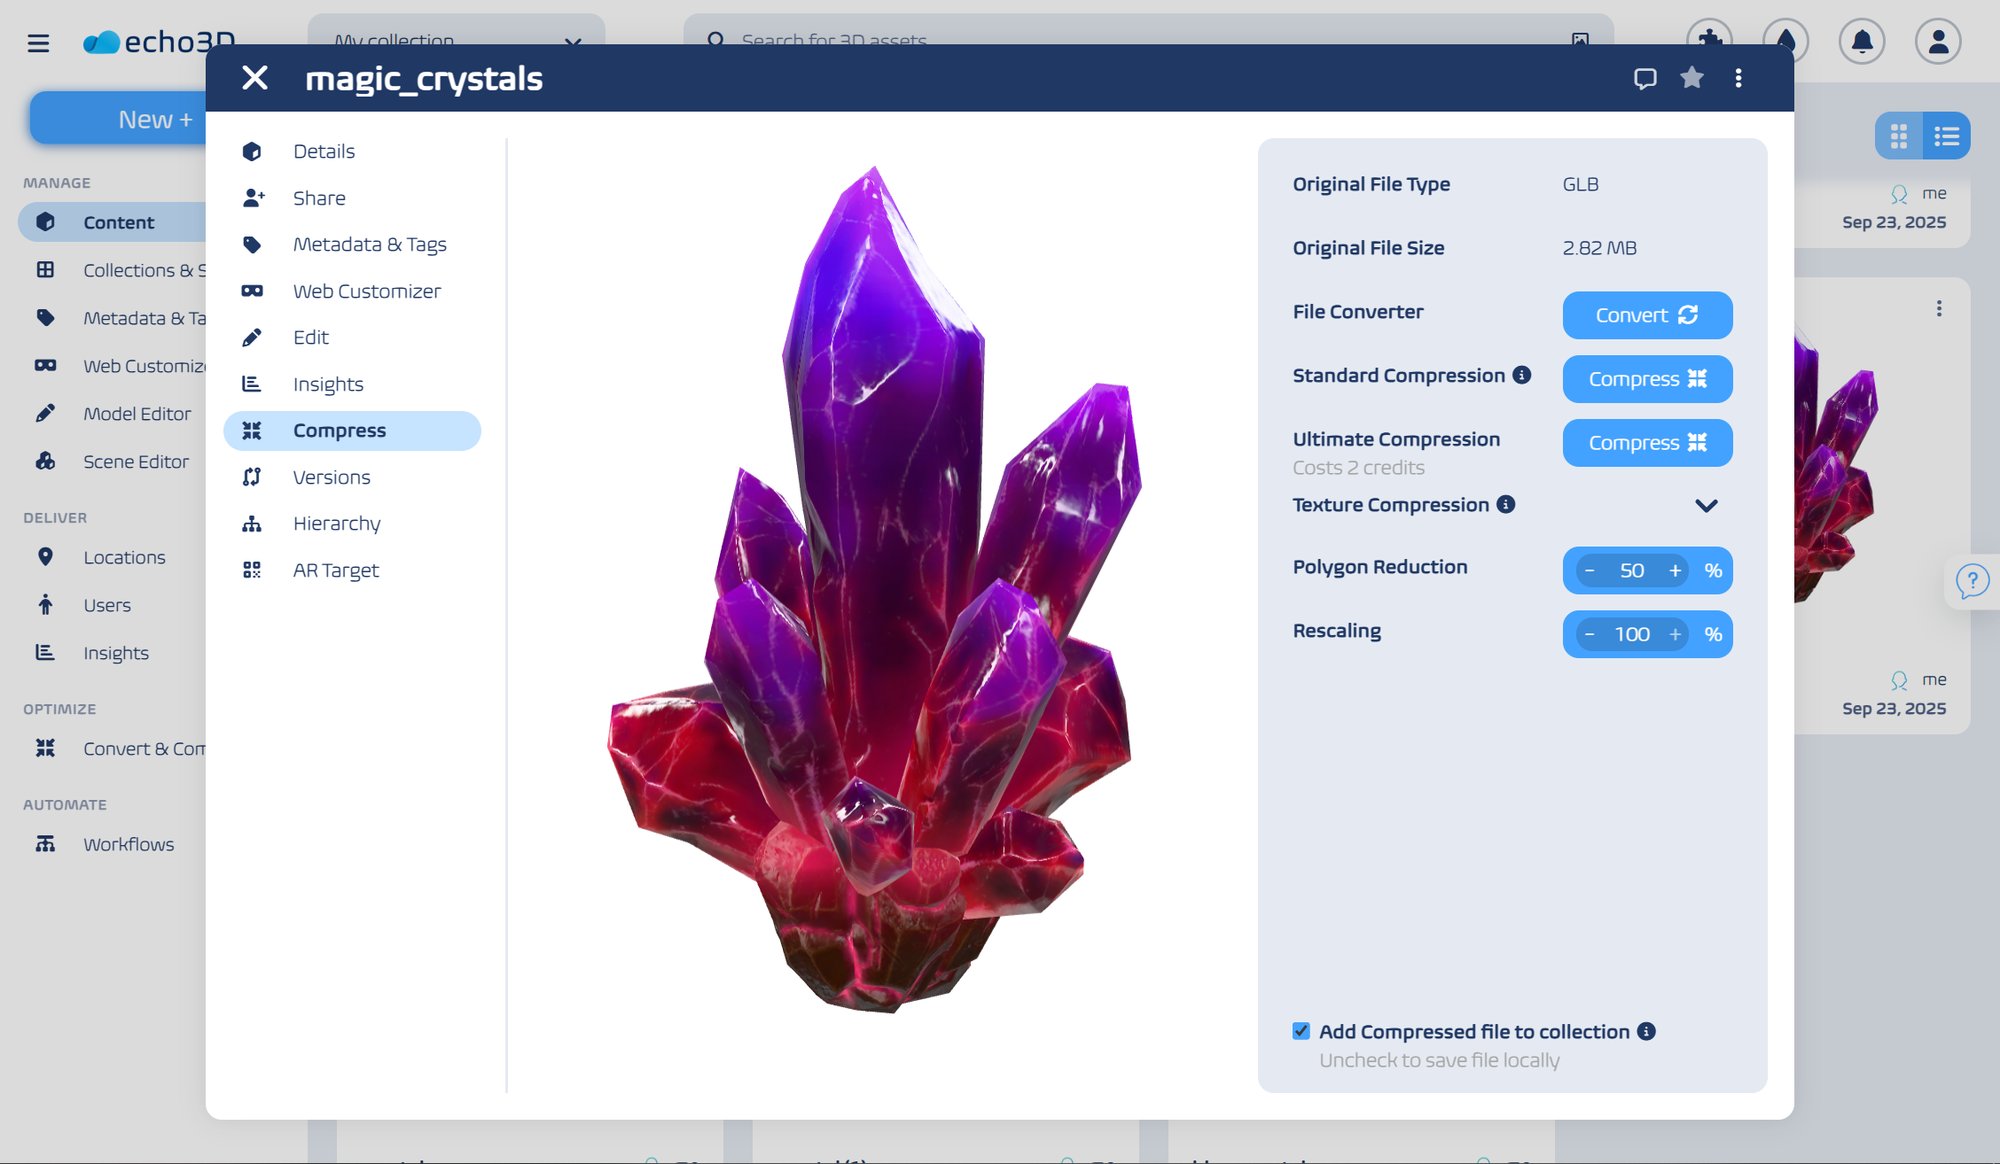This screenshot has width=2000, height=1164.
Task: Open the asset card three-dot menu
Action: [x=1939, y=309]
